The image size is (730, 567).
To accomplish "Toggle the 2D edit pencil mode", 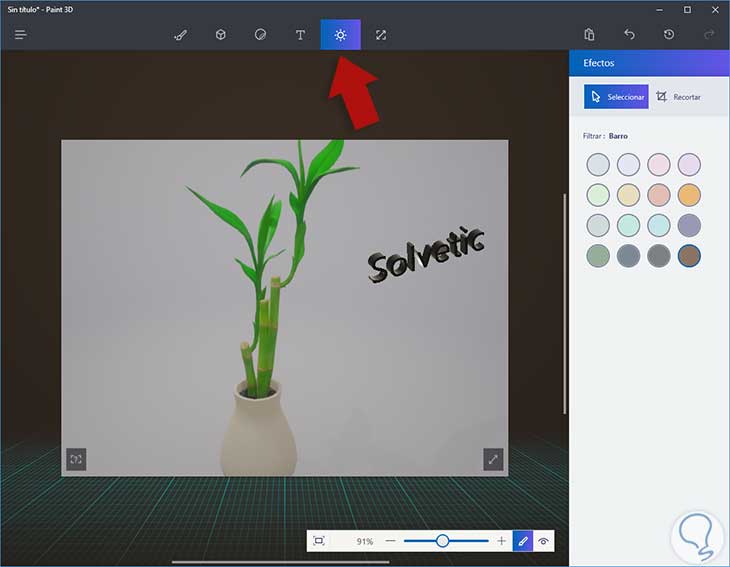I will tap(521, 541).
